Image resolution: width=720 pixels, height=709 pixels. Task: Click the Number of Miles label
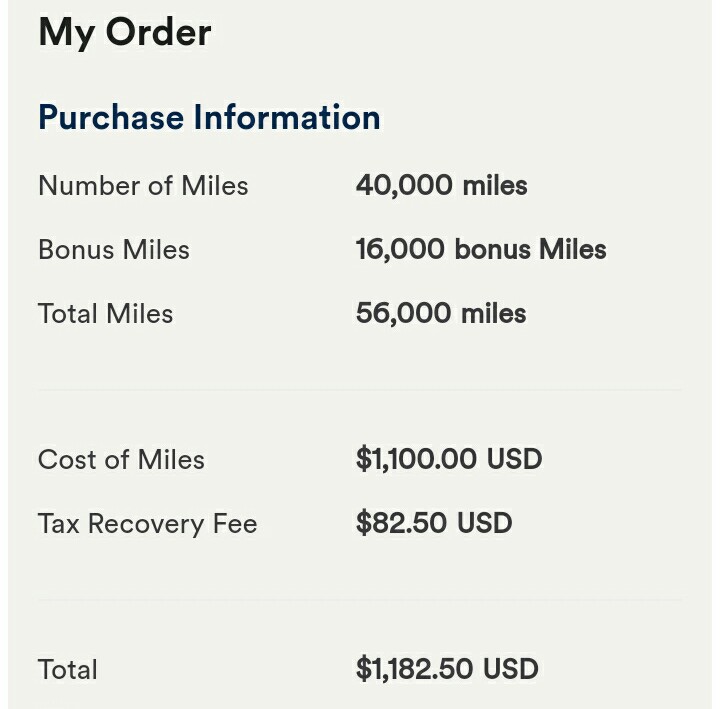(143, 186)
